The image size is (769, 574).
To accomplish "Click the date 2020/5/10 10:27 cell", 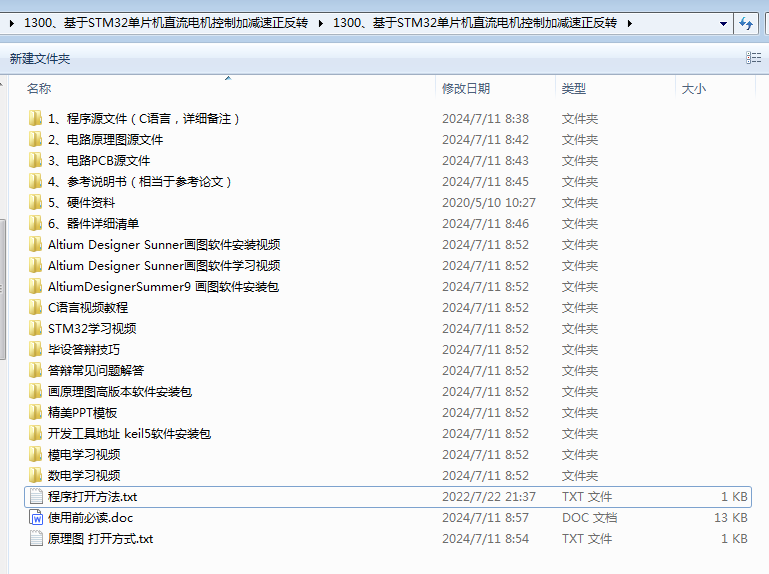I will [489, 203].
